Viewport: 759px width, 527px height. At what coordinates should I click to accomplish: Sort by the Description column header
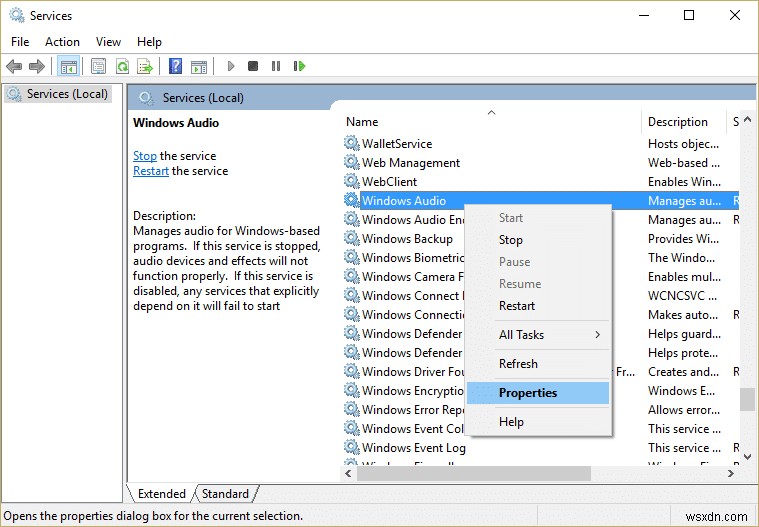pyautogui.click(x=684, y=121)
